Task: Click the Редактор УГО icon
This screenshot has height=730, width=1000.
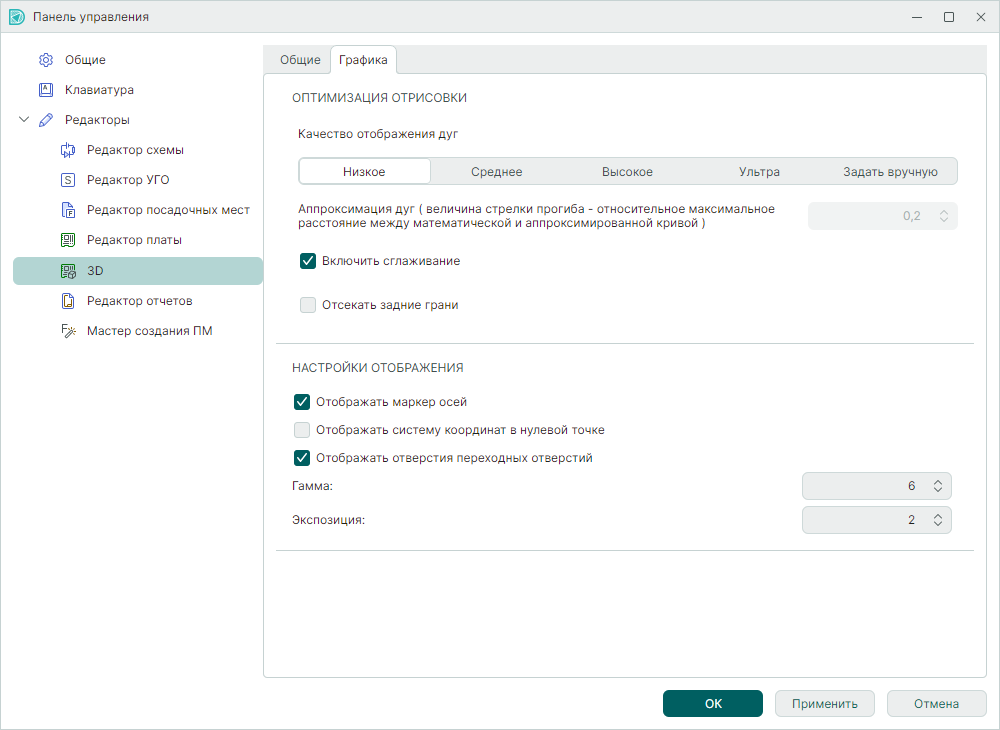Action: [x=68, y=180]
